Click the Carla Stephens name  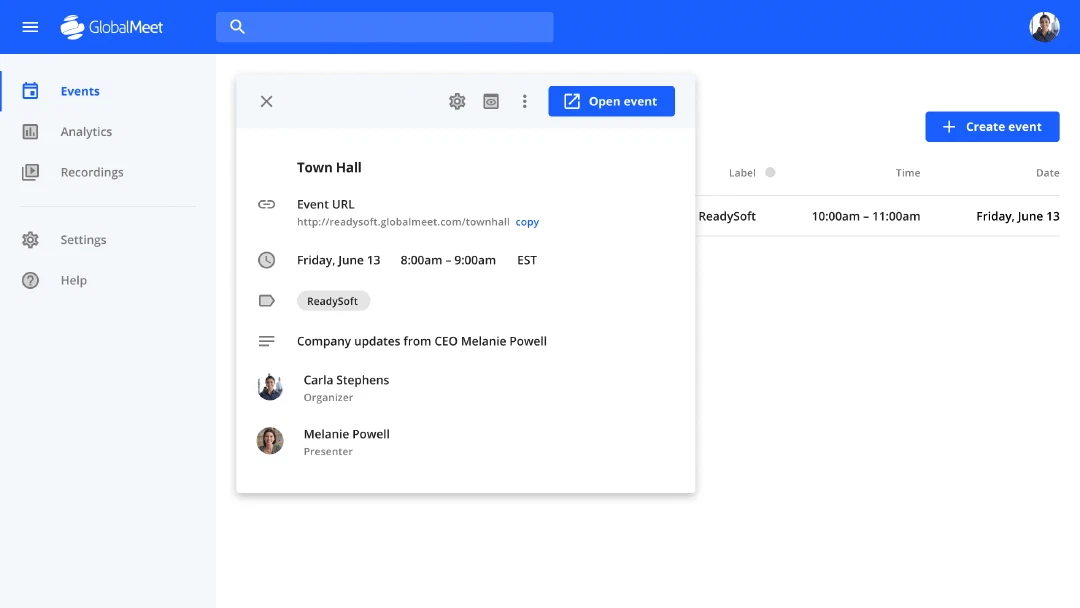tap(346, 380)
